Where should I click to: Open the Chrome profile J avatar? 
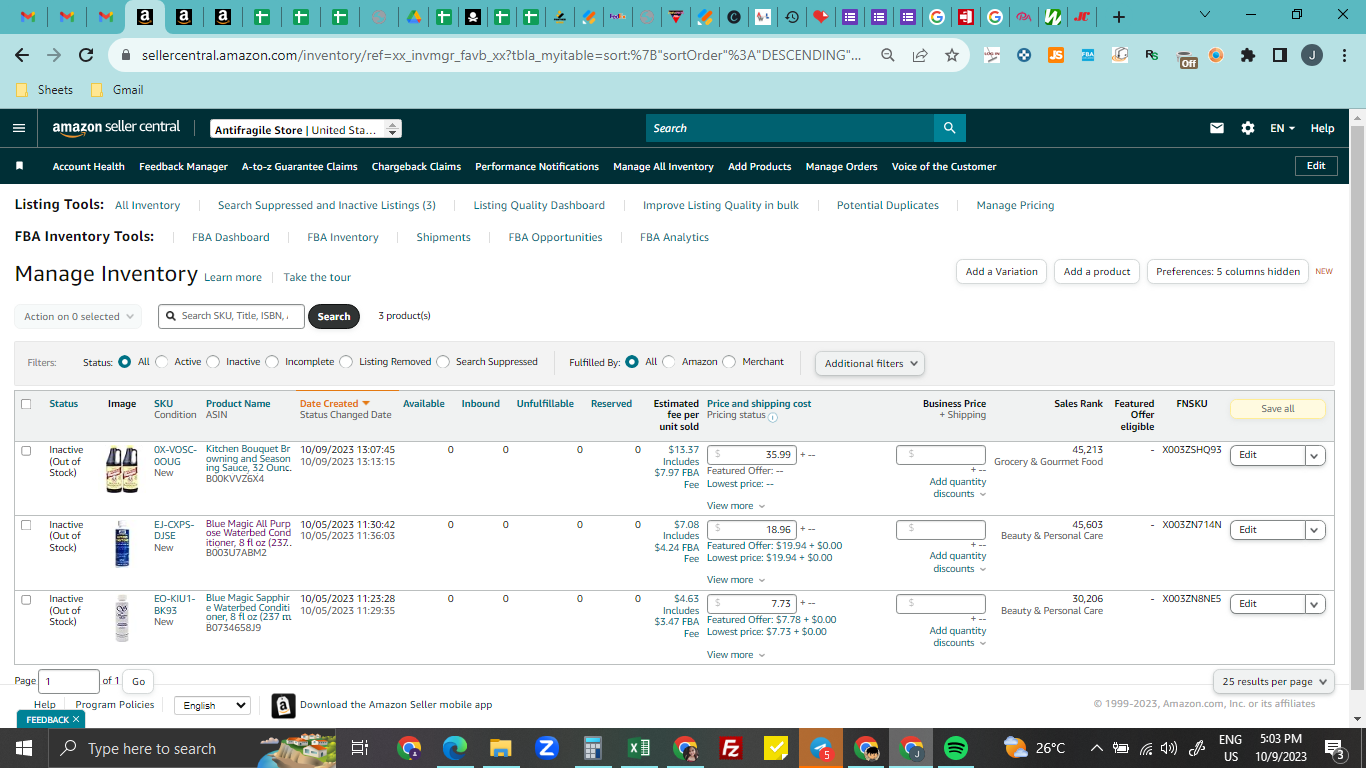tap(1312, 56)
